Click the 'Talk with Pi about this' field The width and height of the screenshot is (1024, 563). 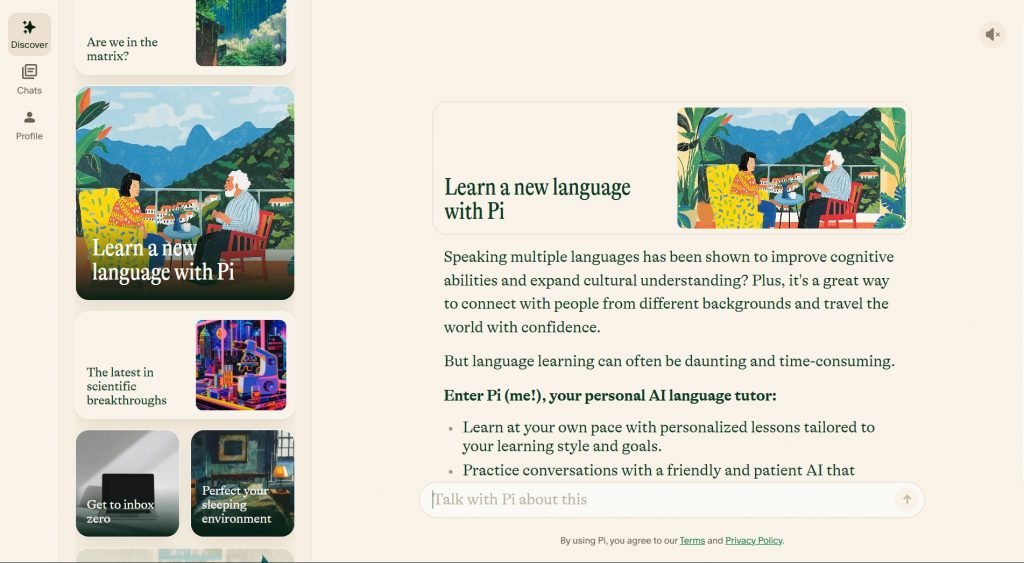[x=660, y=500]
